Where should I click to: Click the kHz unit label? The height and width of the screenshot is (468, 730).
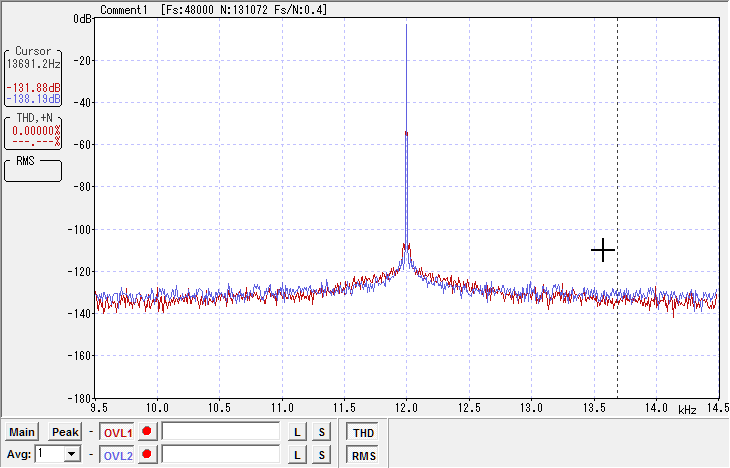click(687, 410)
